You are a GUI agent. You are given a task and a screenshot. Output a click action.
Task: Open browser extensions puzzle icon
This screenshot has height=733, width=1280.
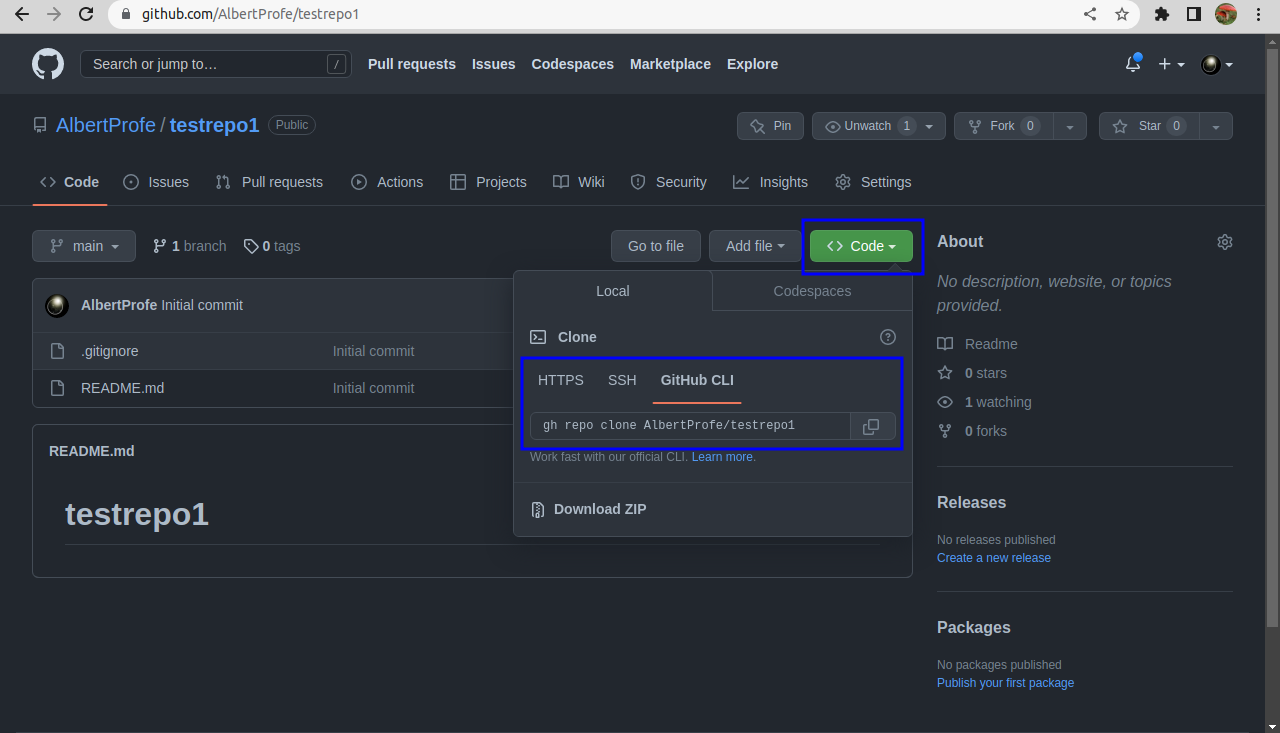coord(1162,14)
